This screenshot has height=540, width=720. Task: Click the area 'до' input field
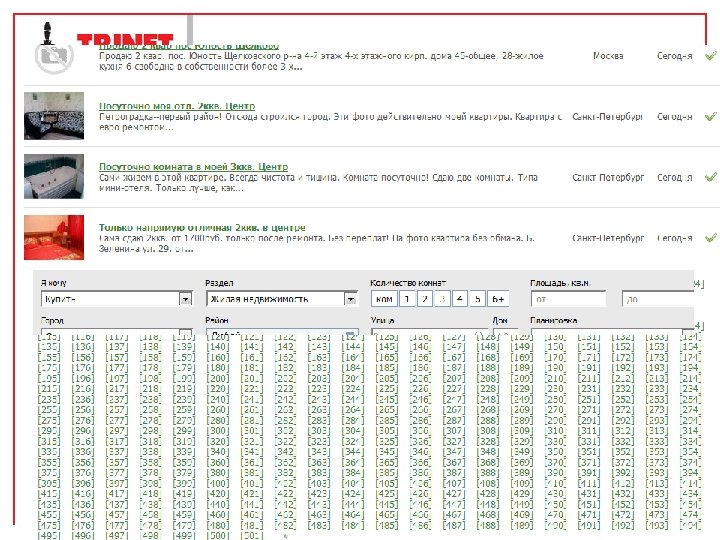tap(658, 299)
